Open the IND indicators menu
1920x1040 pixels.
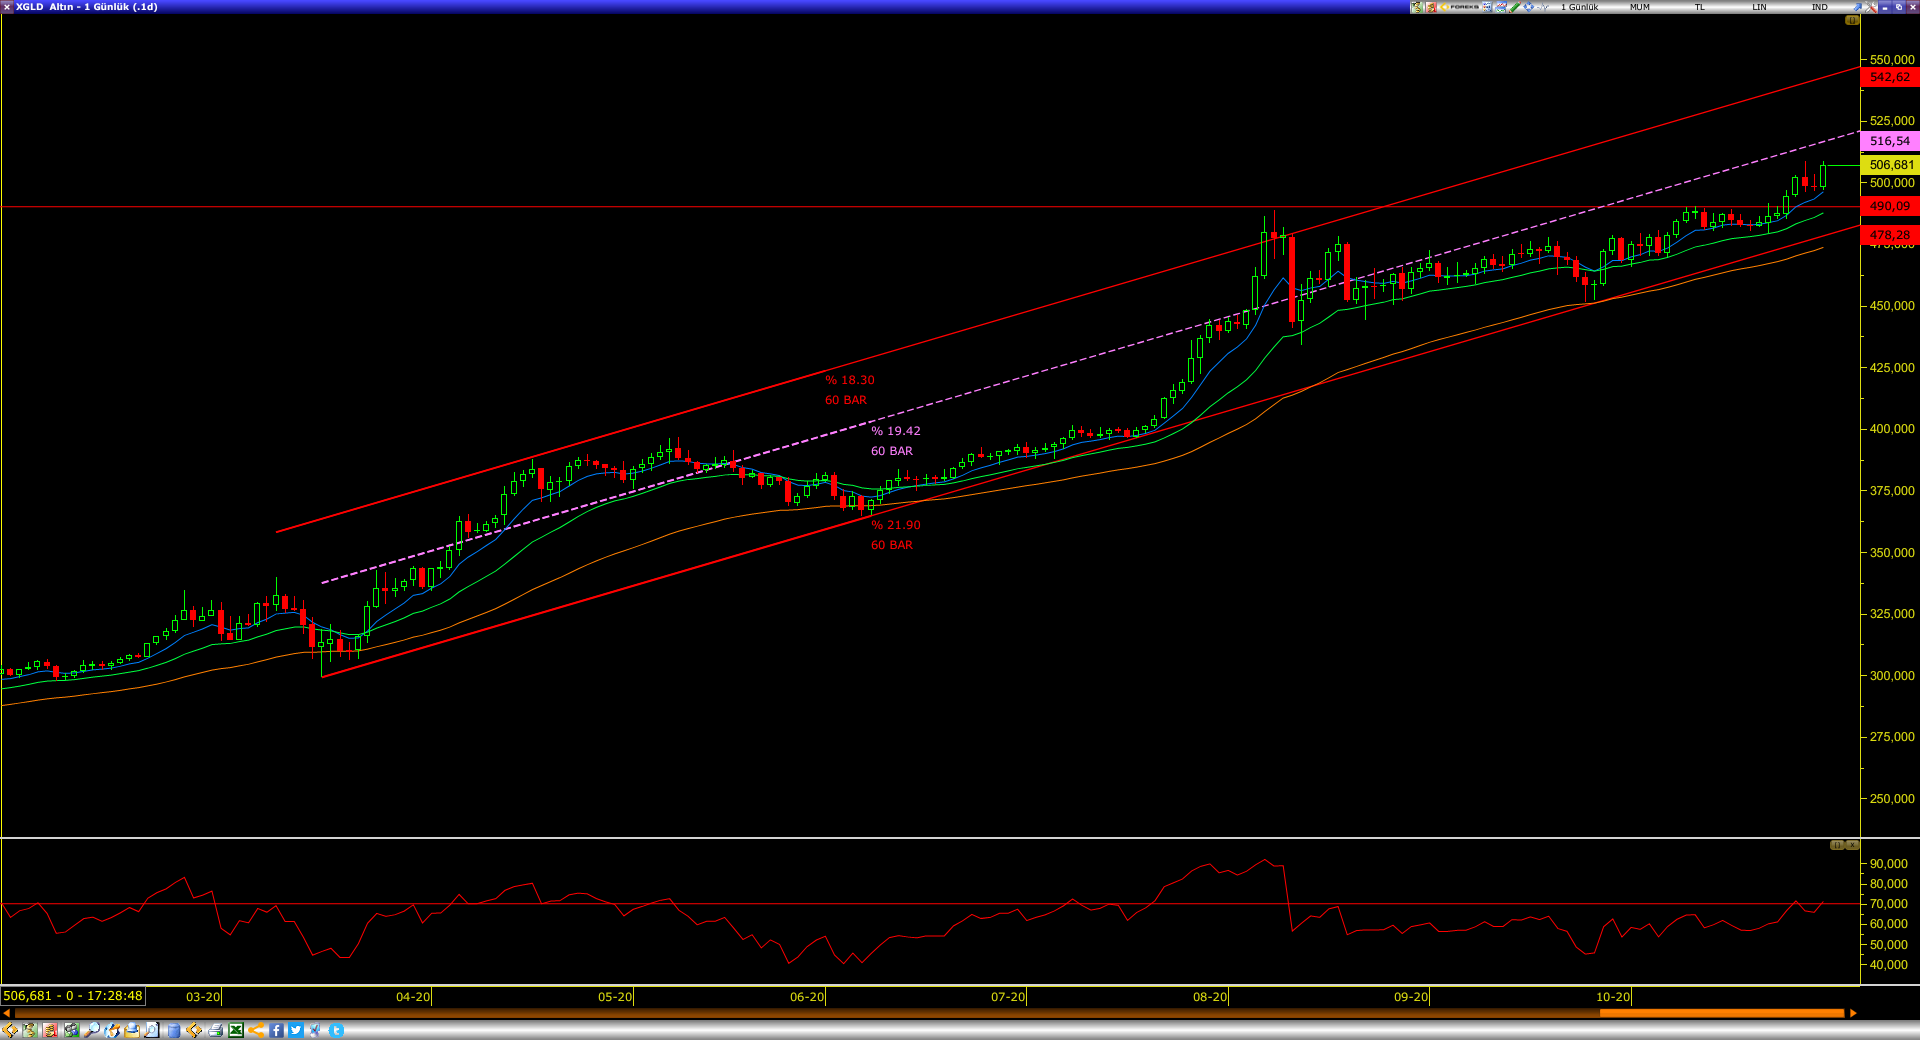pos(1820,7)
